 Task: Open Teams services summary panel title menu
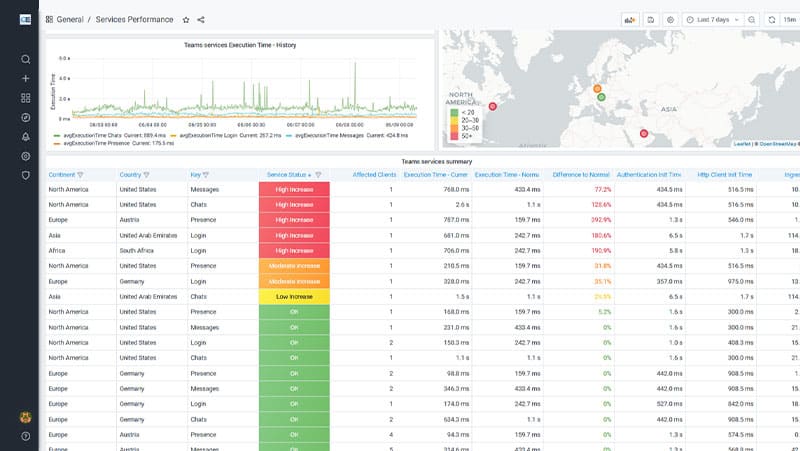click(436, 162)
